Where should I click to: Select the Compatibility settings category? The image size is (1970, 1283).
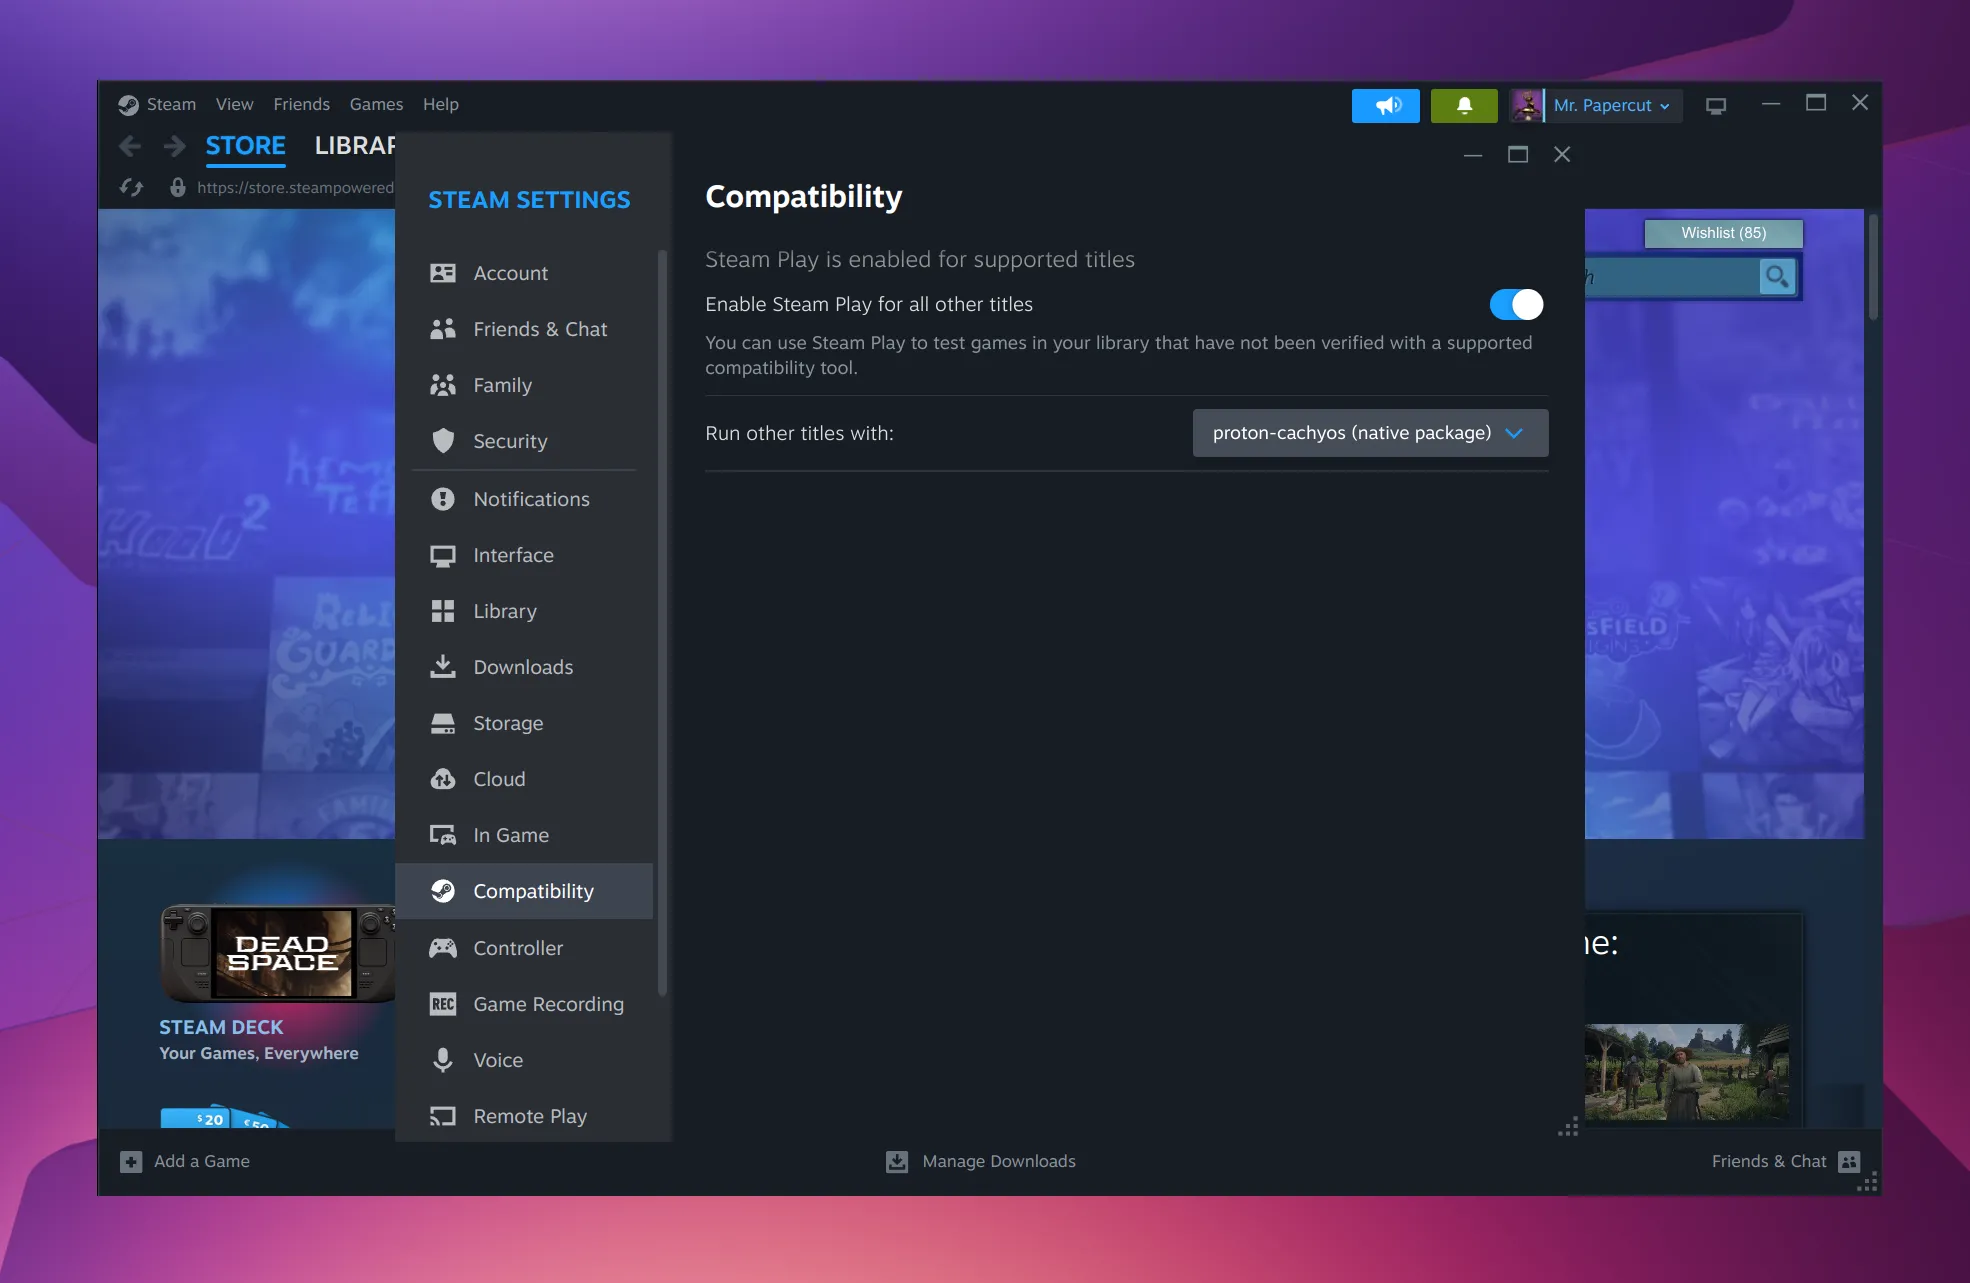pyautogui.click(x=525, y=891)
